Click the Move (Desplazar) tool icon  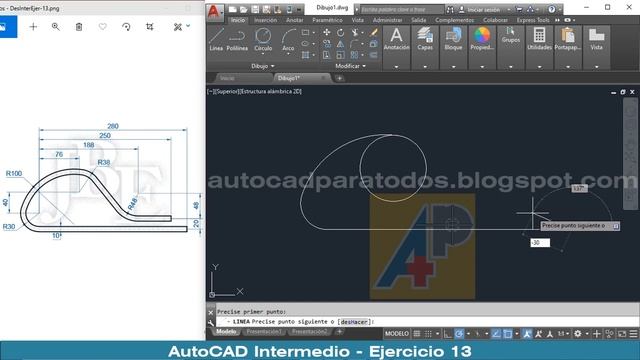tap(327, 32)
